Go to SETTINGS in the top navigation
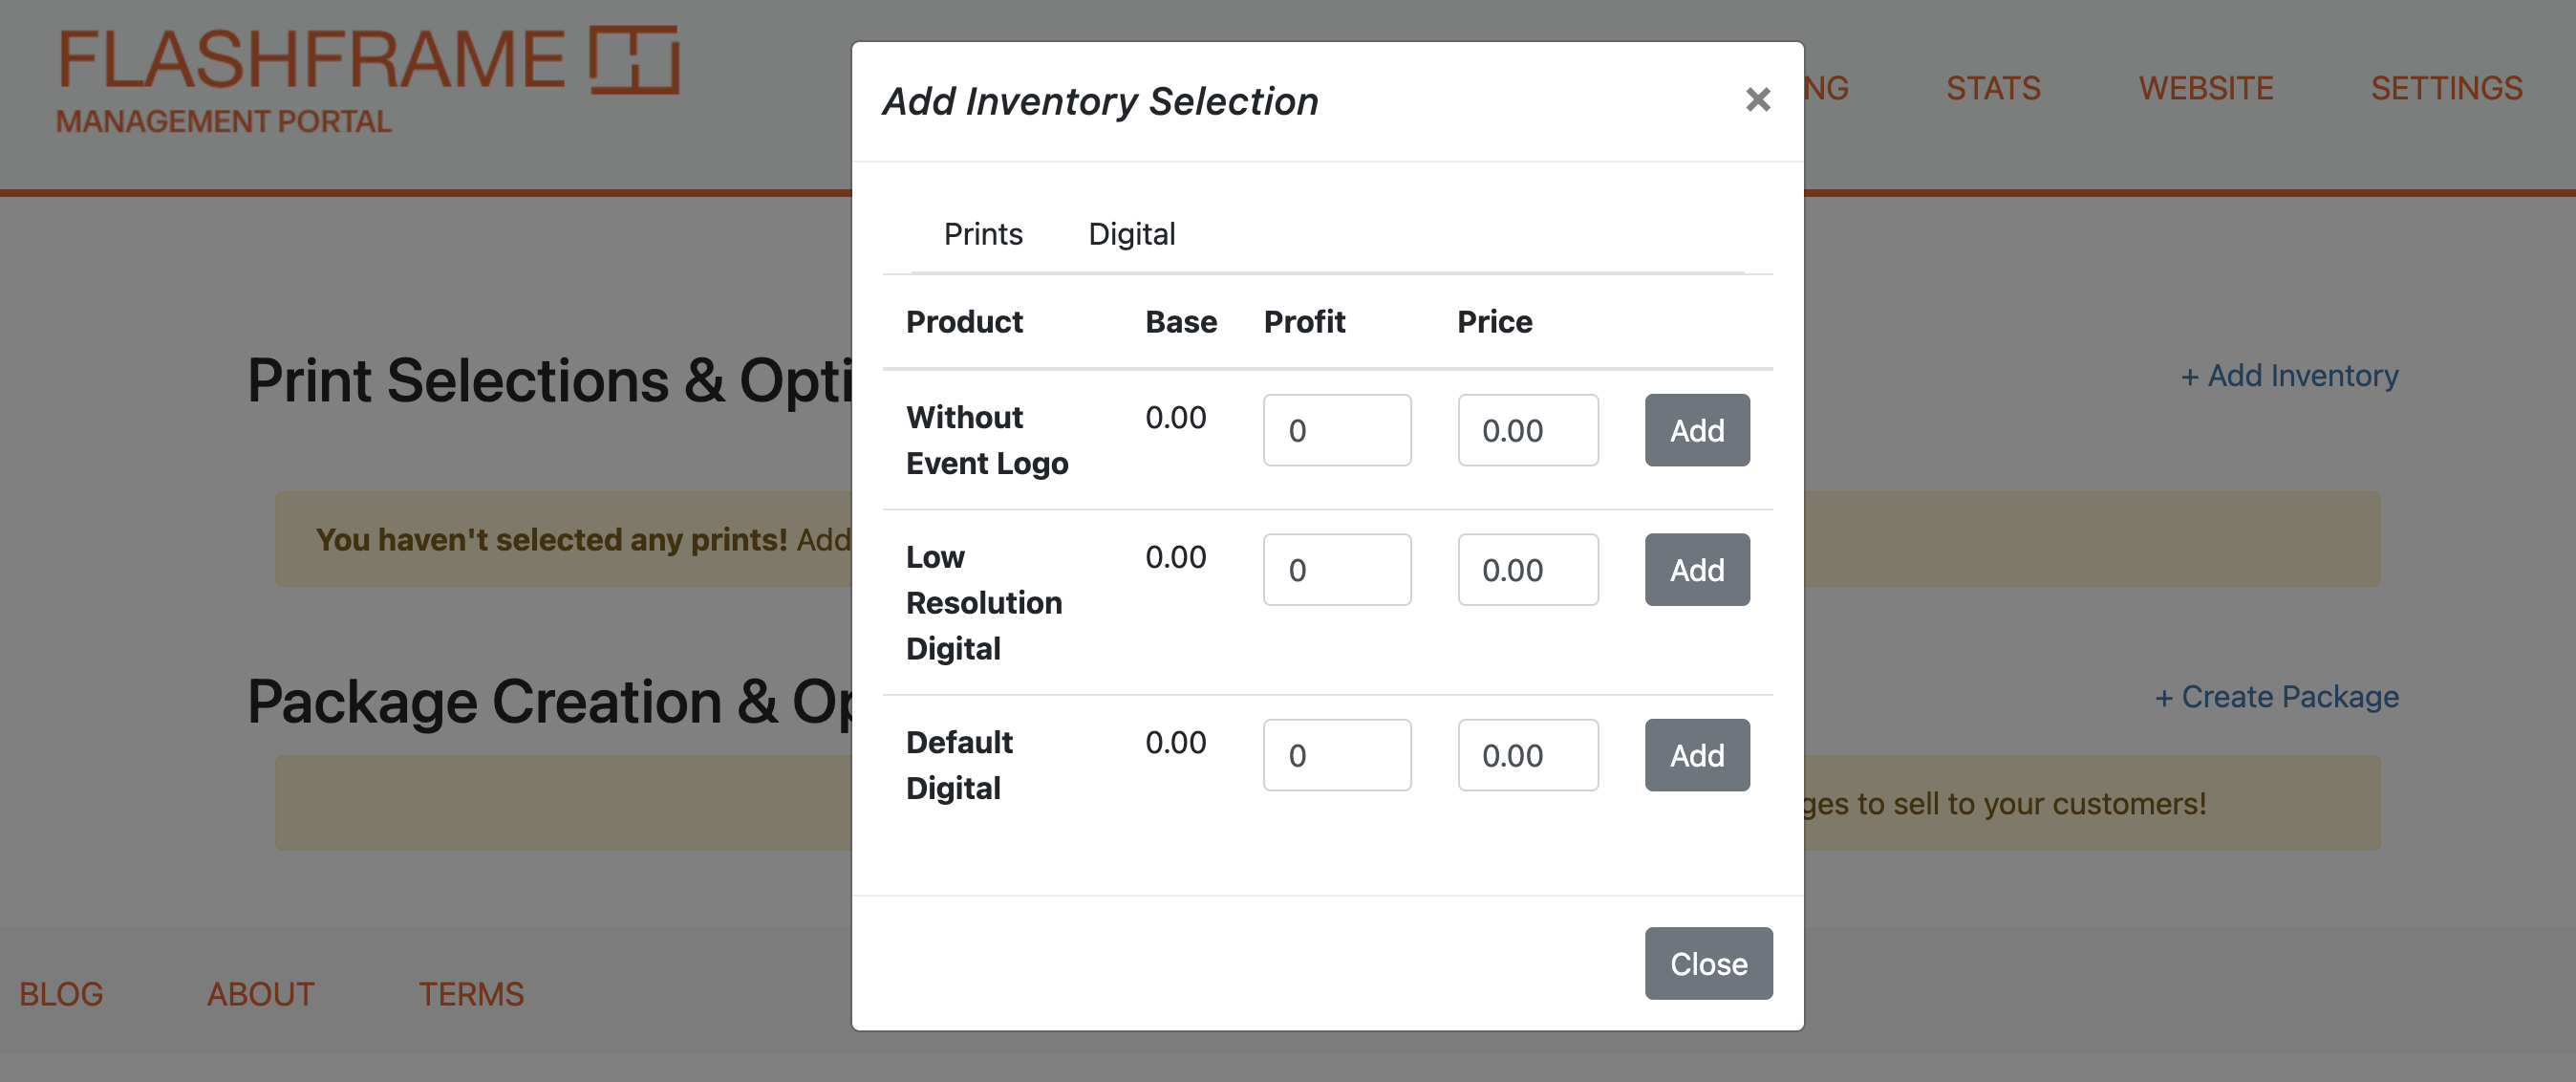2576x1082 pixels. [2446, 88]
